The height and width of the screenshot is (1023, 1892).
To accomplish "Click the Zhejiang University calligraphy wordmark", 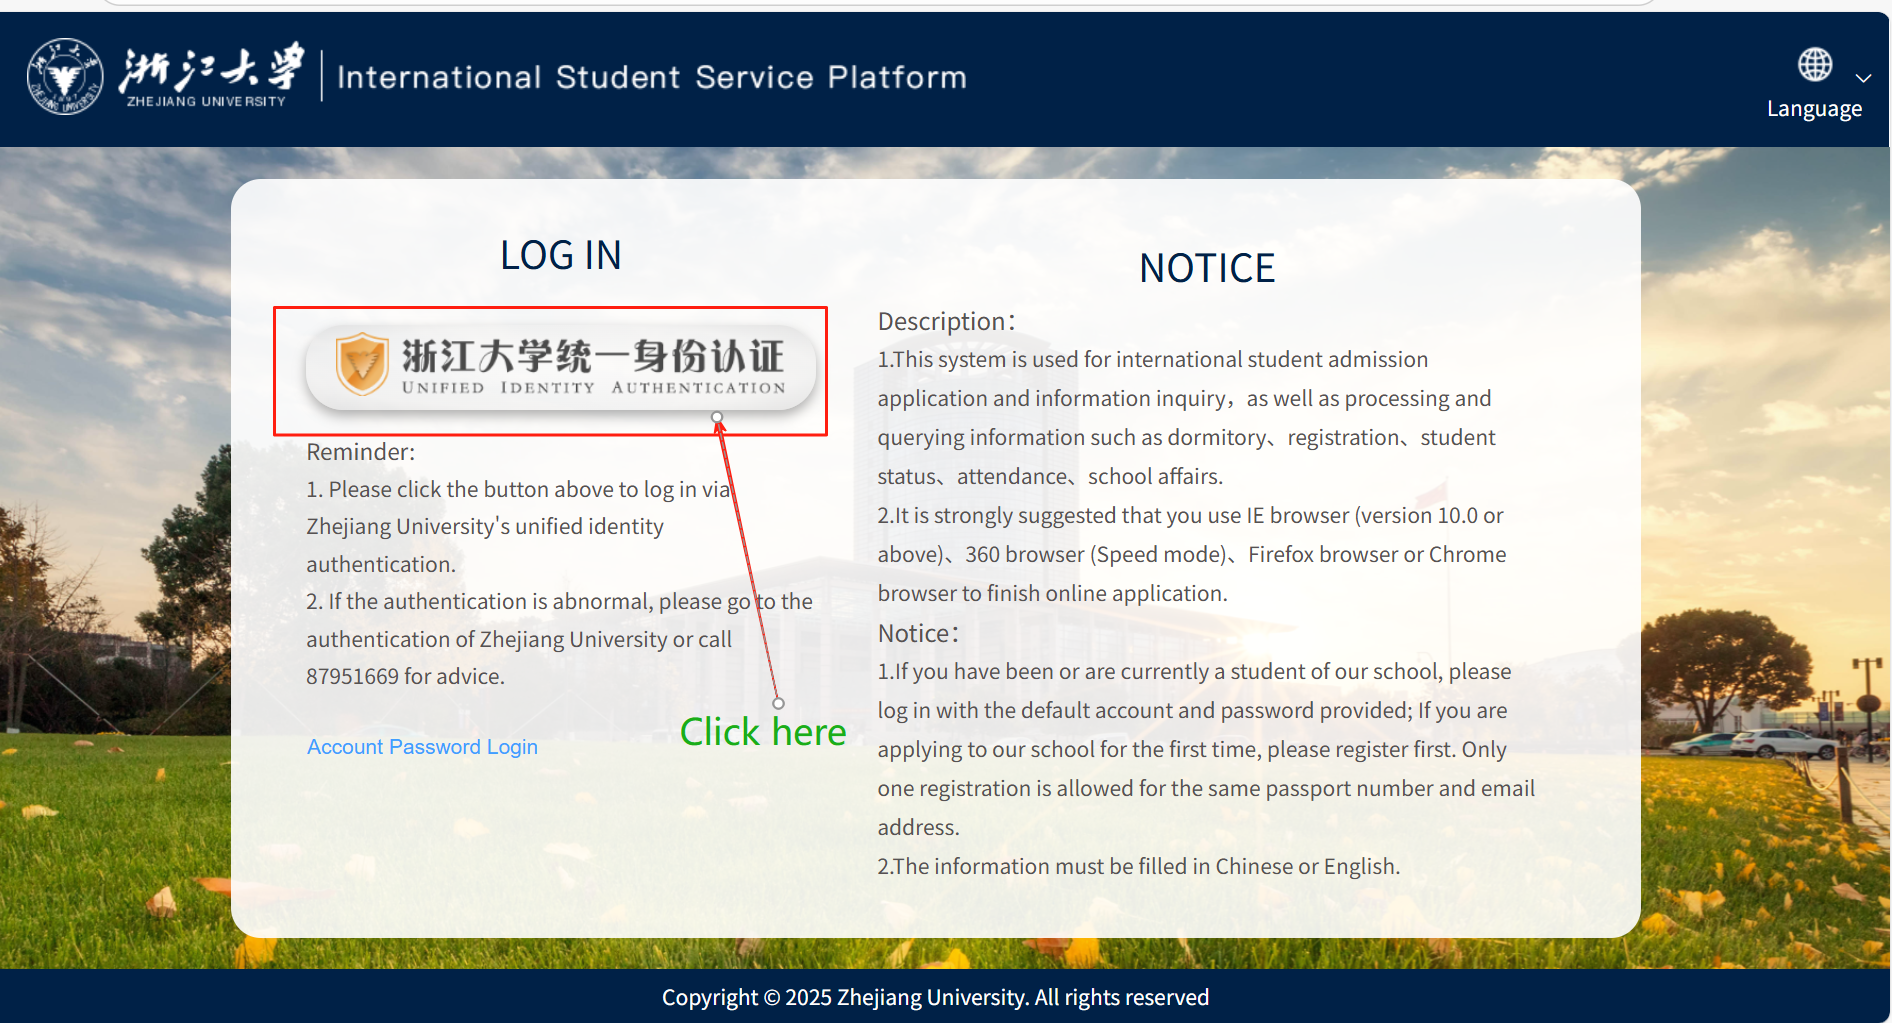I will pyautogui.click(x=211, y=72).
